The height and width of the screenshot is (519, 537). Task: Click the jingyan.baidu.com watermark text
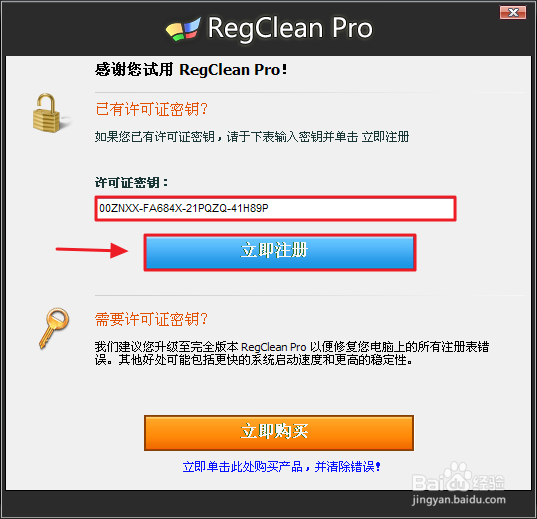459,500
